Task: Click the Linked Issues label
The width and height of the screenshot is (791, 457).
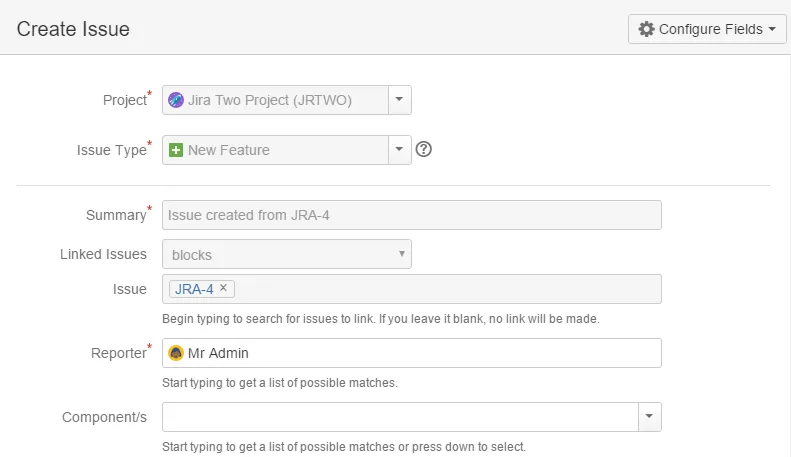Action: (x=103, y=254)
